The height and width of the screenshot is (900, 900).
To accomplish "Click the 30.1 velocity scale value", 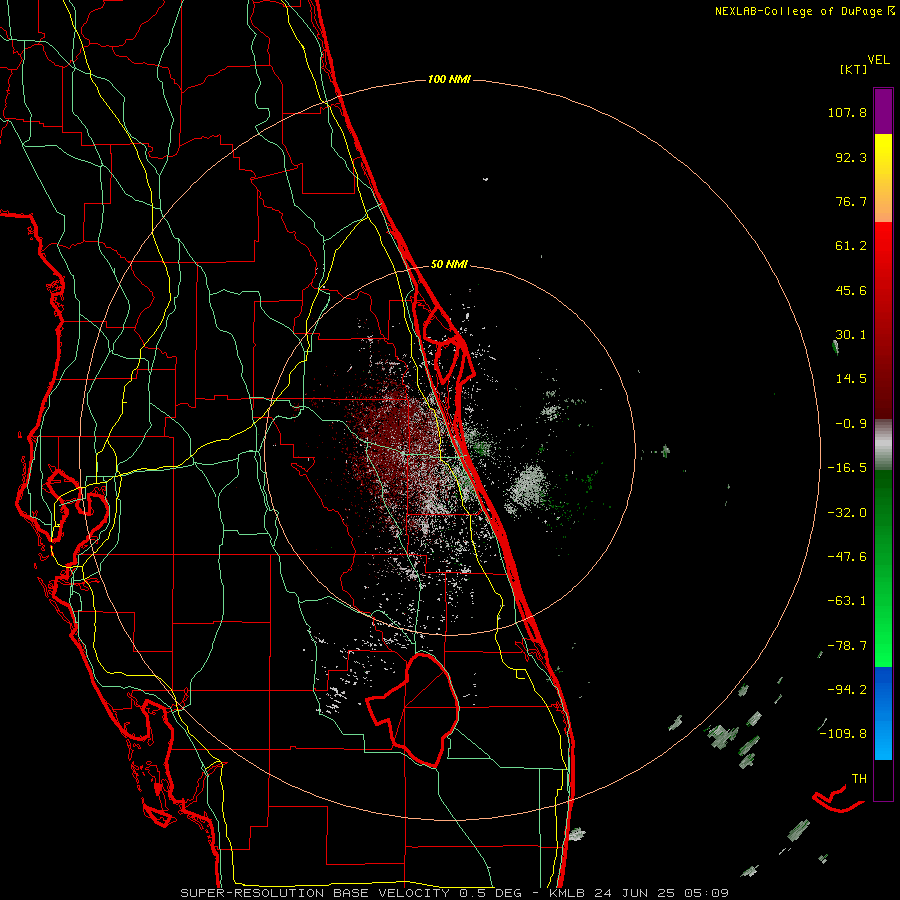I will pos(851,335).
